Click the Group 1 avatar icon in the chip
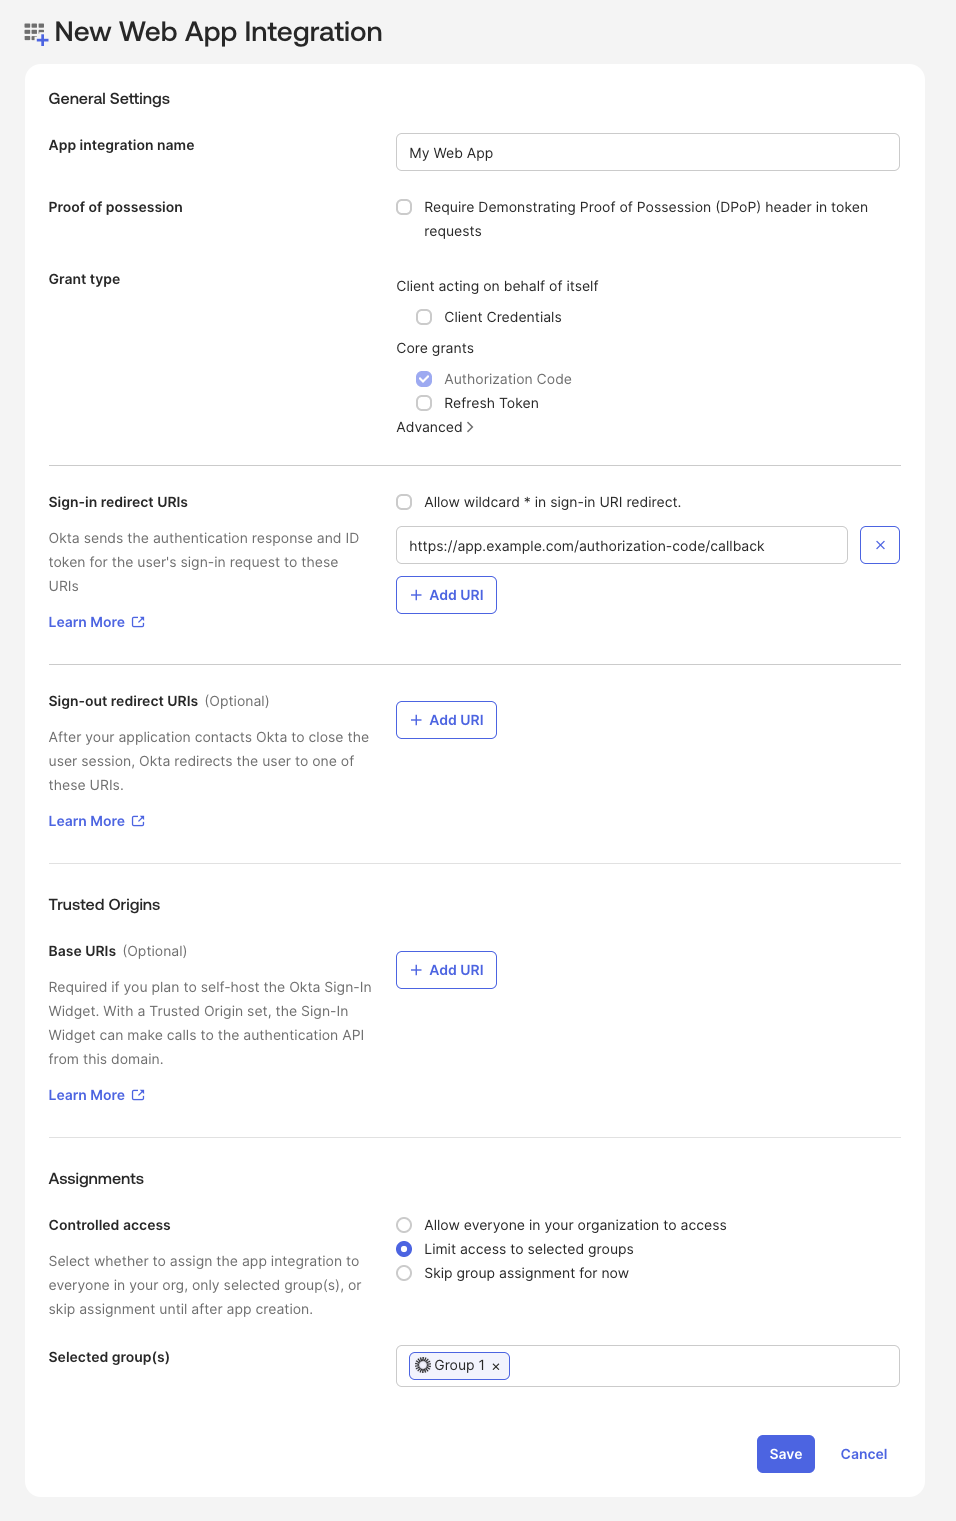Viewport: 956px width, 1521px height. click(x=425, y=1365)
